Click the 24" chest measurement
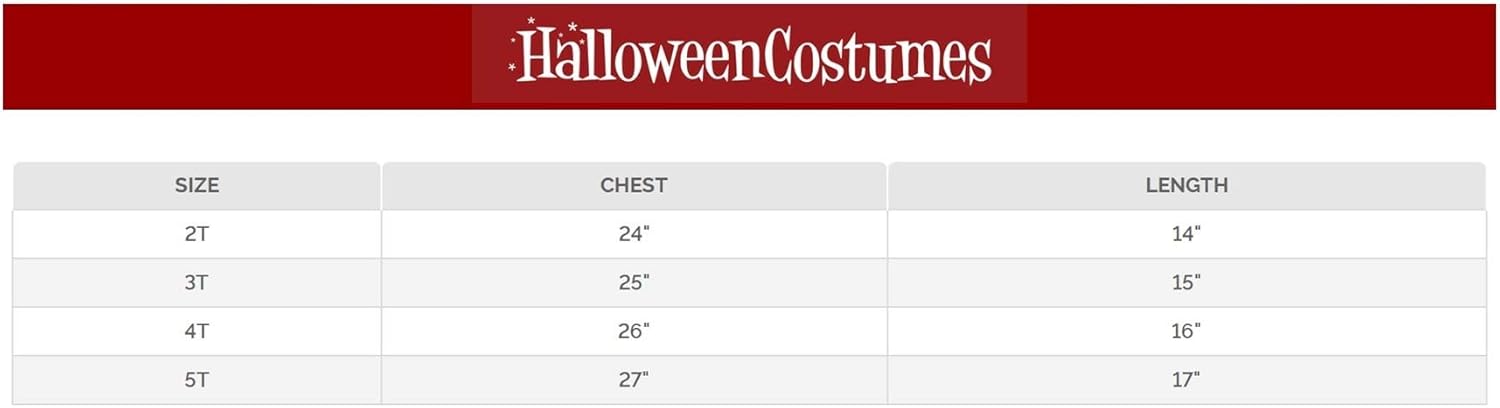The width and height of the screenshot is (1500, 408). coord(633,234)
